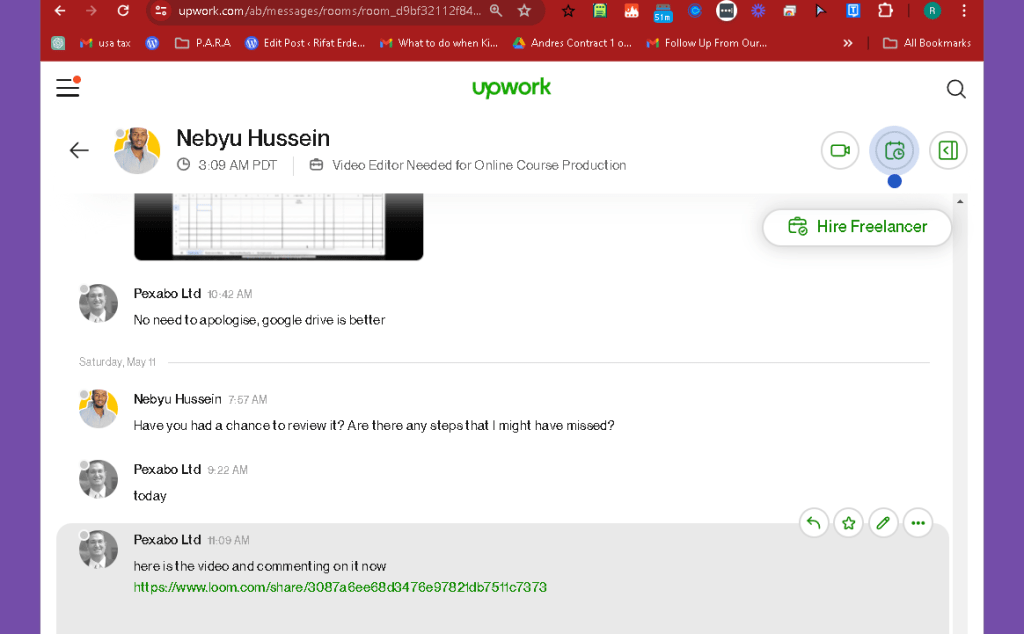Open Upwork search magnifier
Screen dimensions: 1024x634
(x=956, y=89)
